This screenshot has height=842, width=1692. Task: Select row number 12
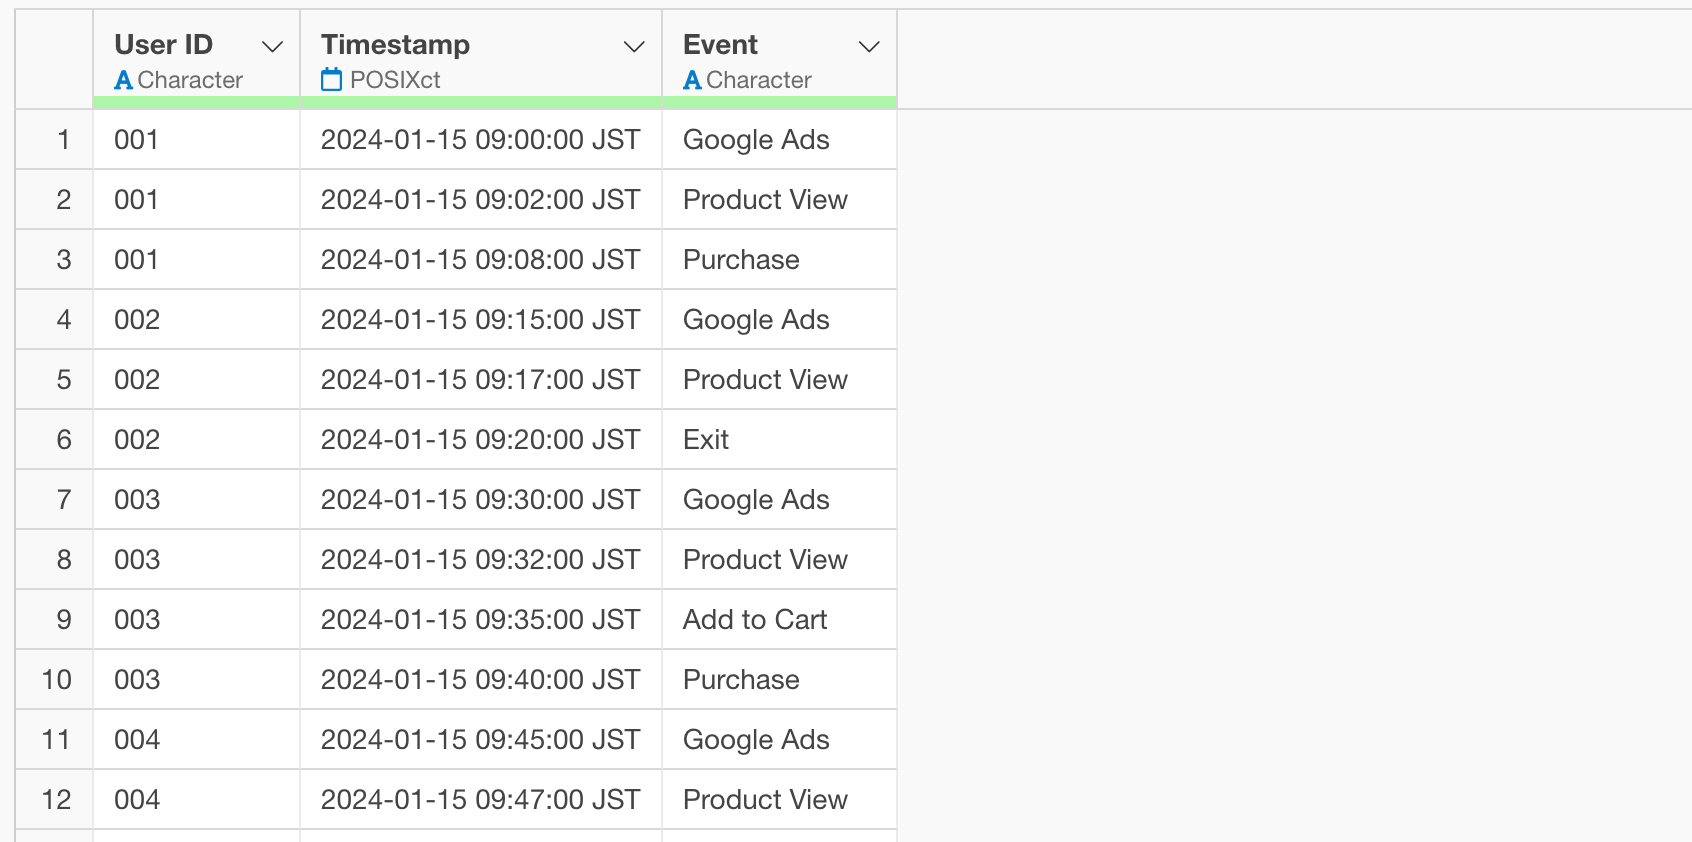[56, 800]
